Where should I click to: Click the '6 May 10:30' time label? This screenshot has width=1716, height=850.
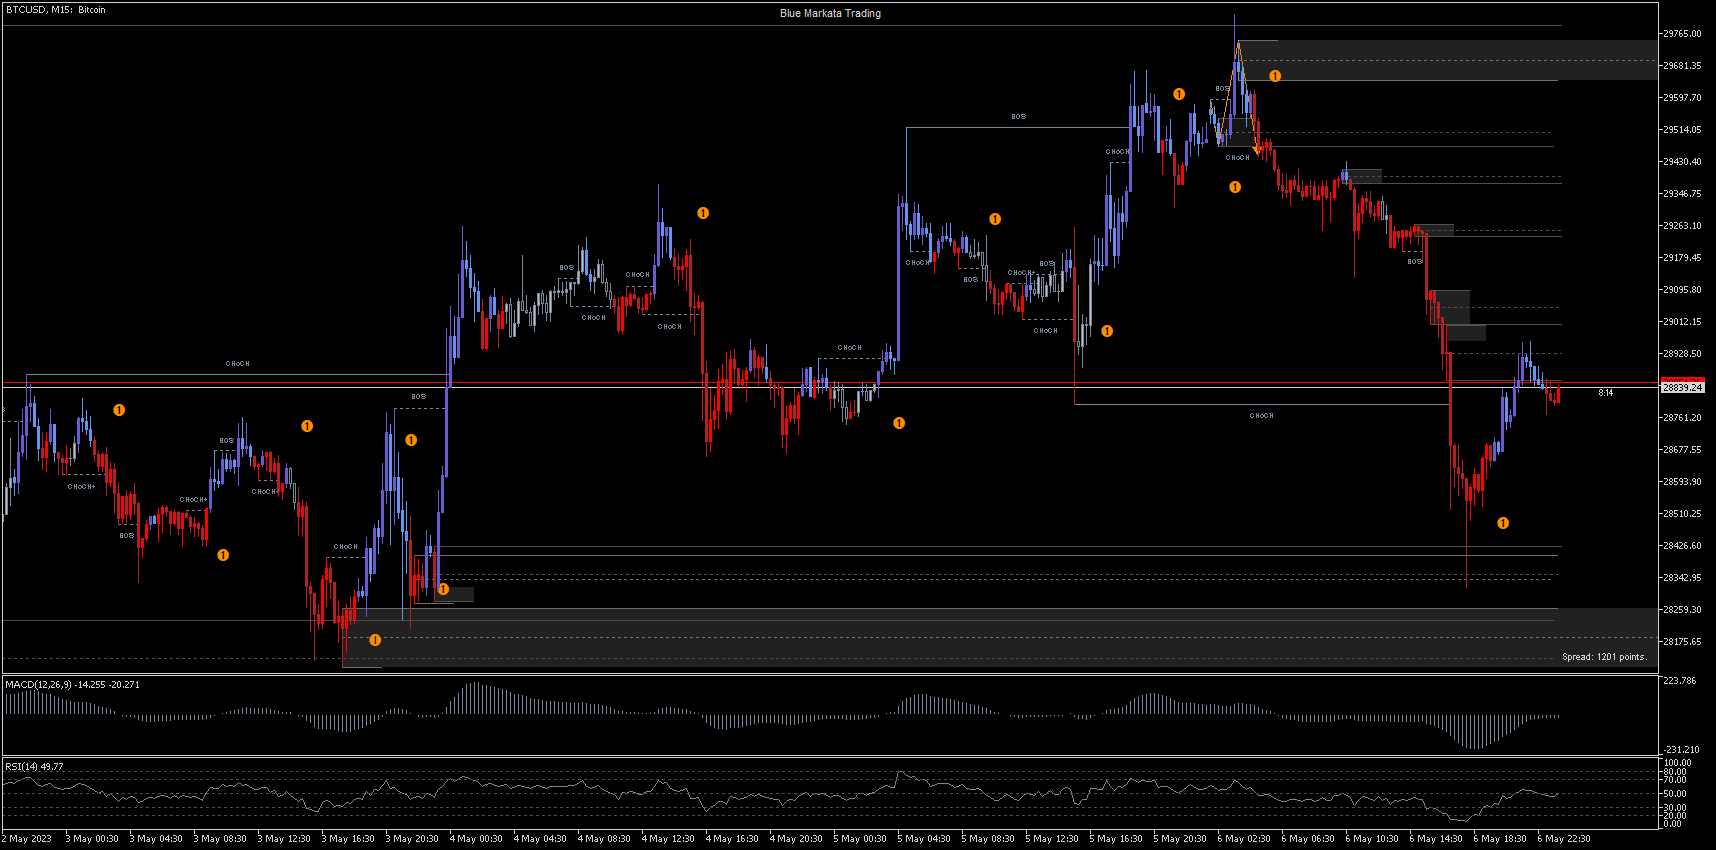[1372, 839]
